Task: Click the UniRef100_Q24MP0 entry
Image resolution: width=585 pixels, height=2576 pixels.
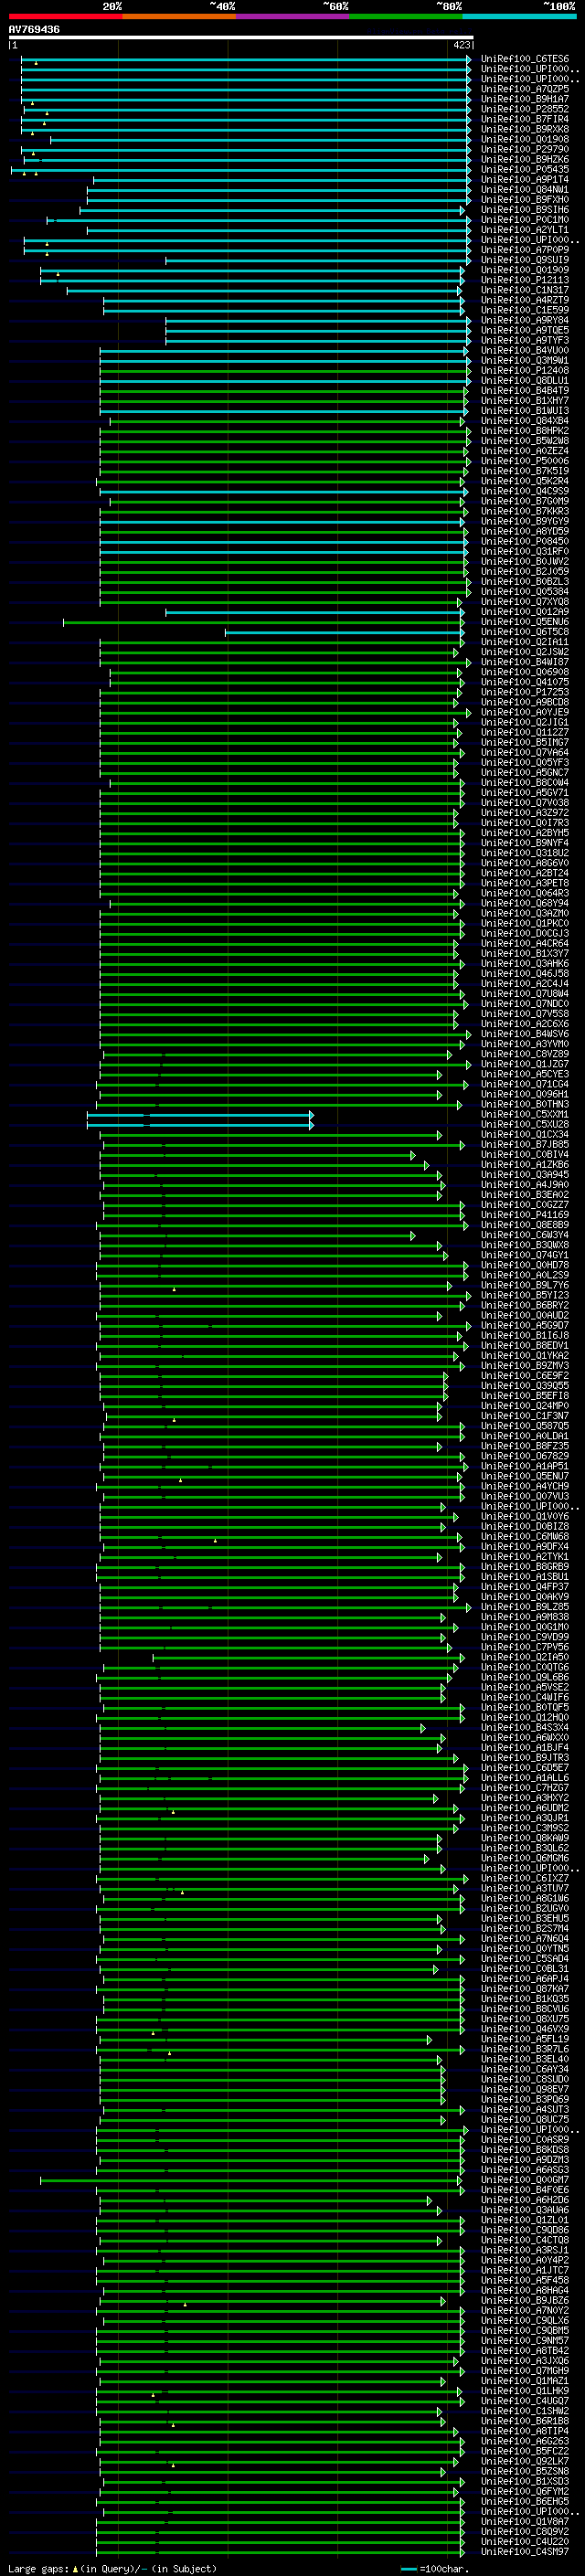Action: pyautogui.click(x=525, y=1406)
